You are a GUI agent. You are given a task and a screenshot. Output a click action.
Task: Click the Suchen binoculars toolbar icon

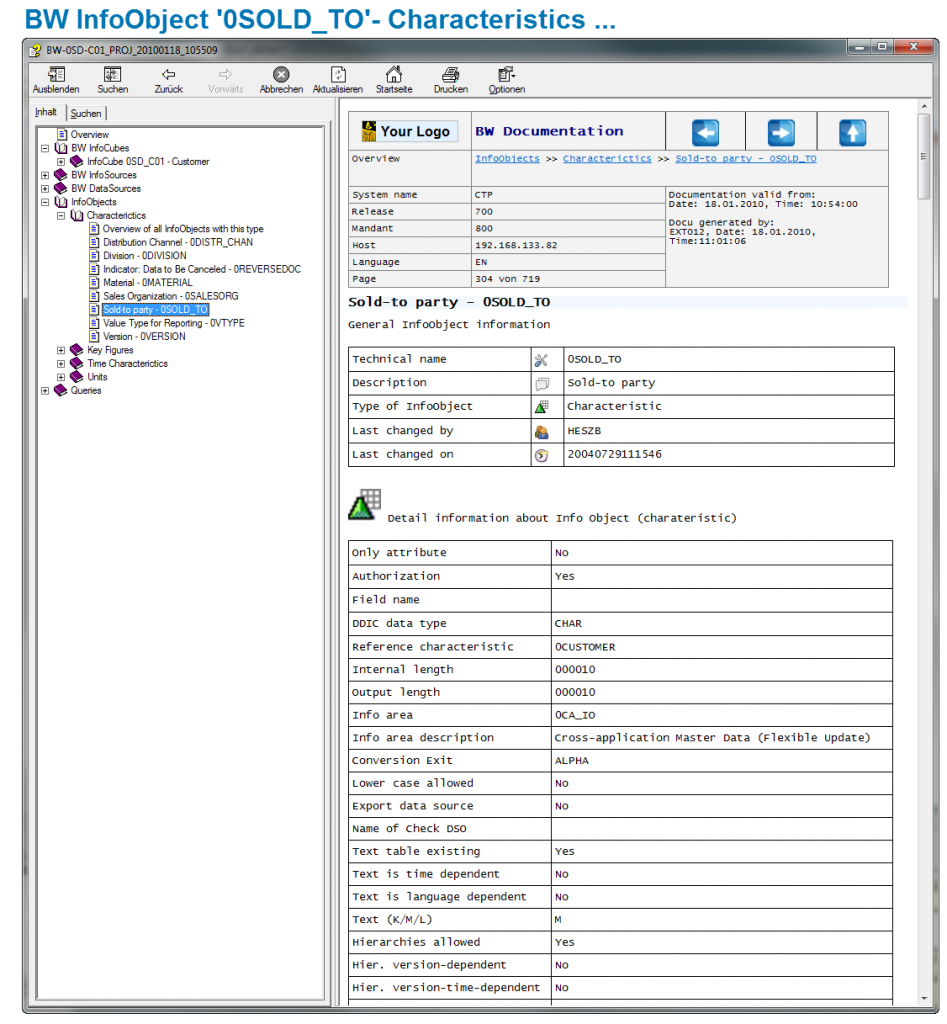tap(112, 75)
